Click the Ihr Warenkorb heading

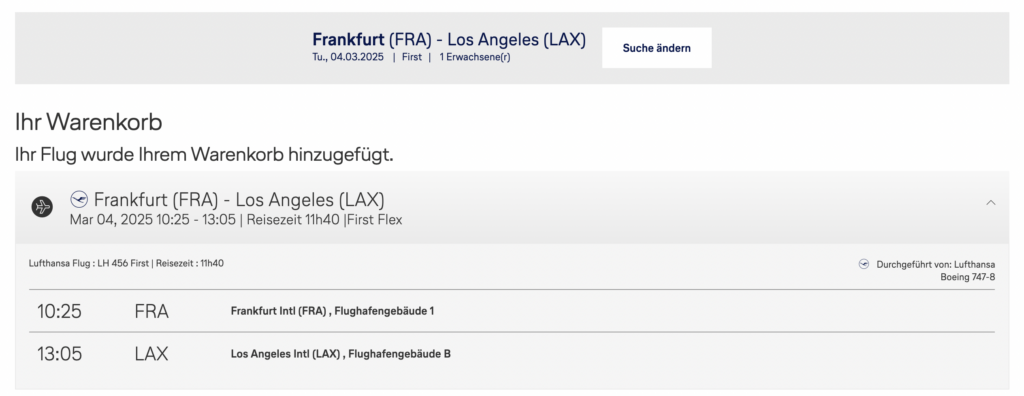89,122
